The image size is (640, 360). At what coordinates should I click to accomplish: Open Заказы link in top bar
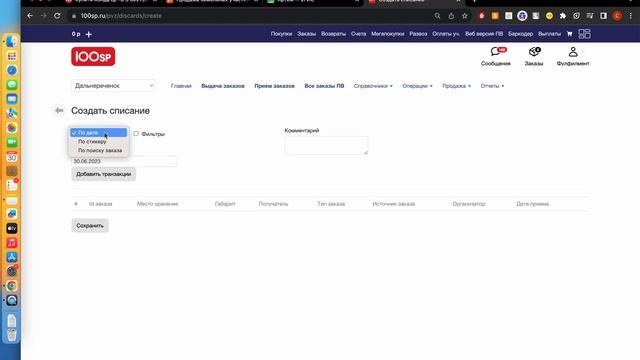(x=307, y=34)
